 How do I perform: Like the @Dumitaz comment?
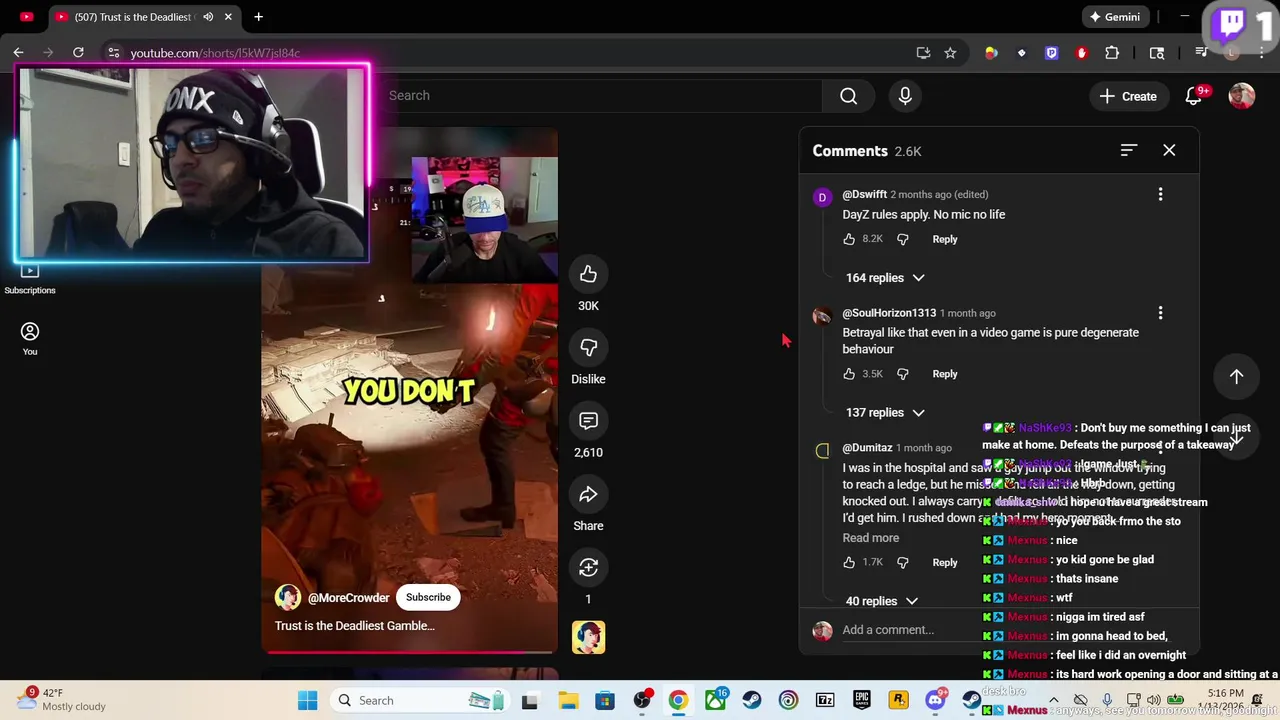click(x=849, y=562)
